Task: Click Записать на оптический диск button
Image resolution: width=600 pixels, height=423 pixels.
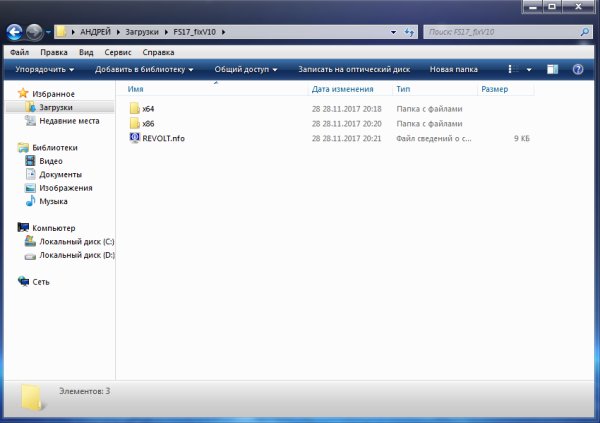Action: [355, 70]
